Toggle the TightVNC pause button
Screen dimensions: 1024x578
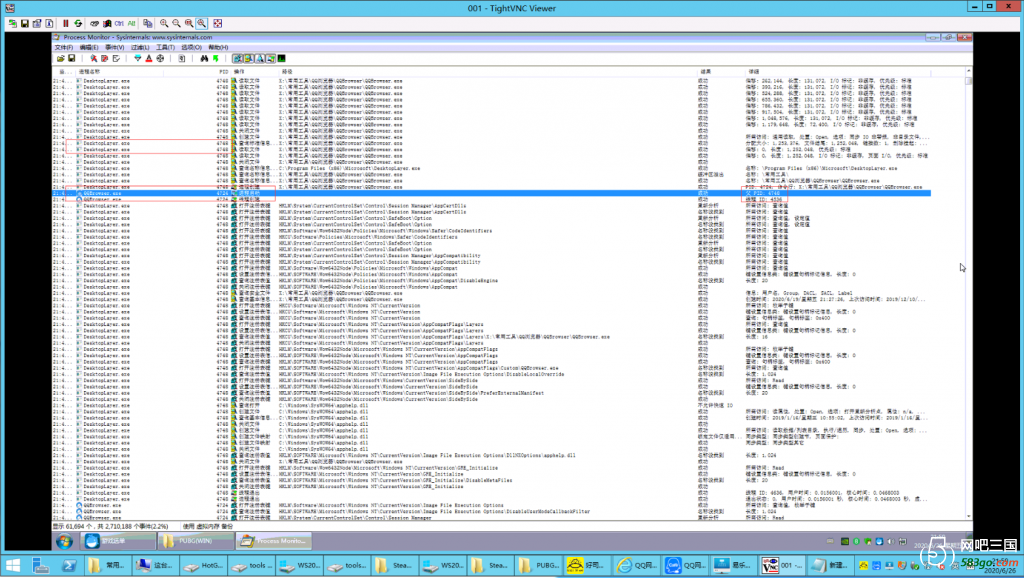(65, 24)
